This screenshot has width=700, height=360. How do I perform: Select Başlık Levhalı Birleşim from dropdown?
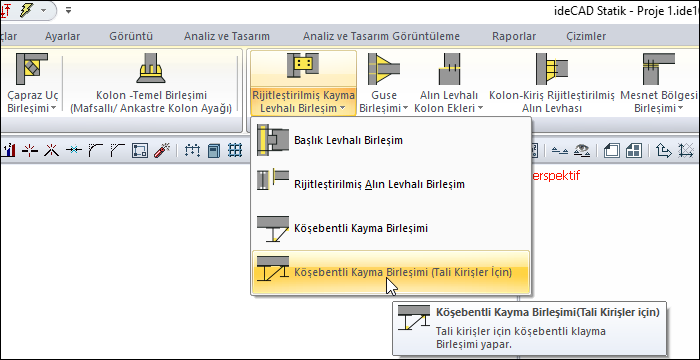click(391, 140)
